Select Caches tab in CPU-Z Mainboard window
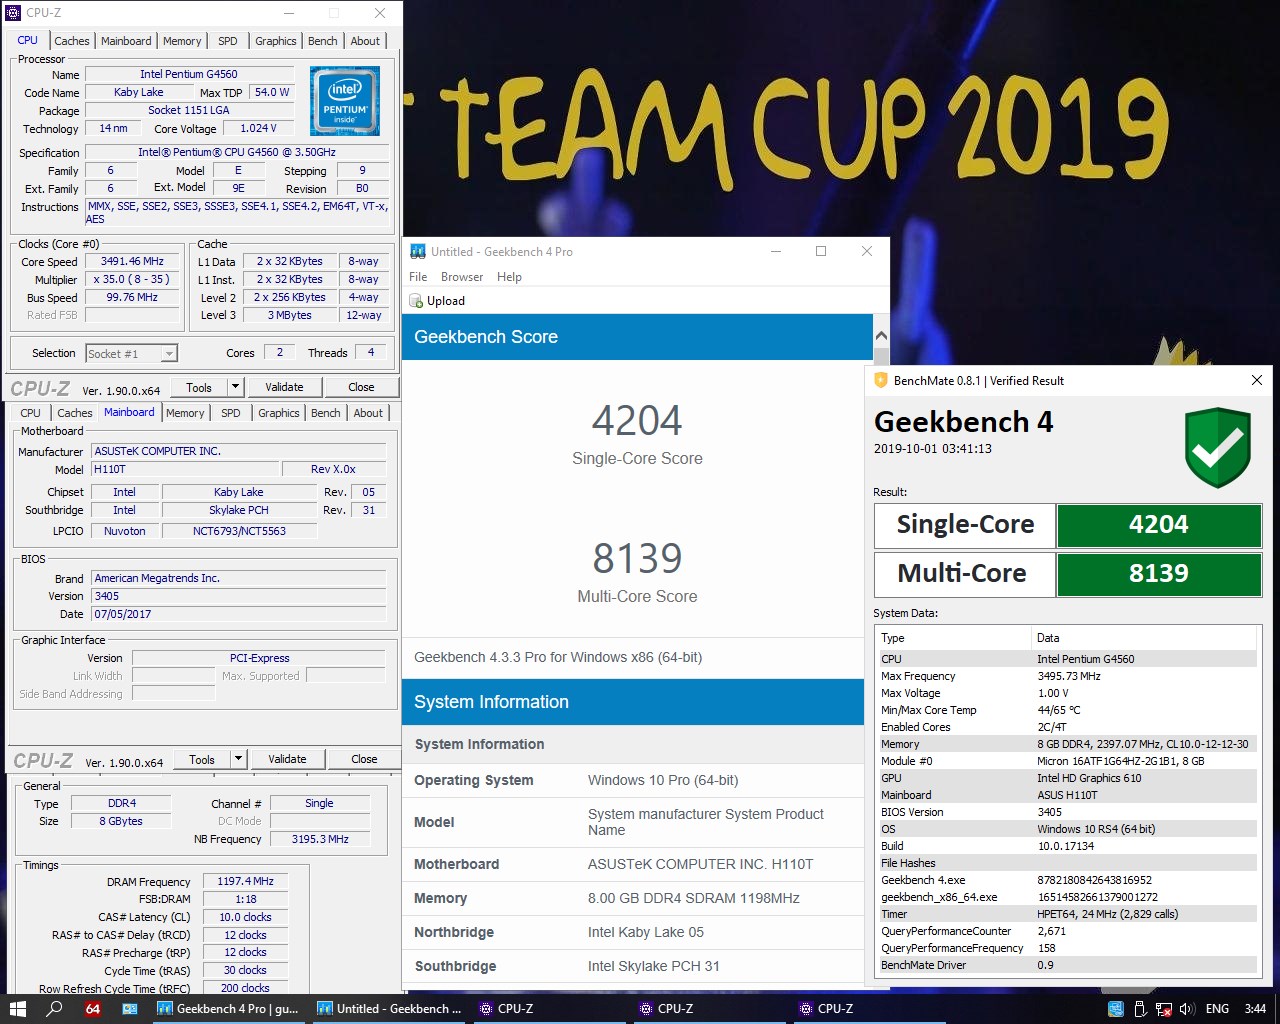The image size is (1280, 1024). pos(75,413)
